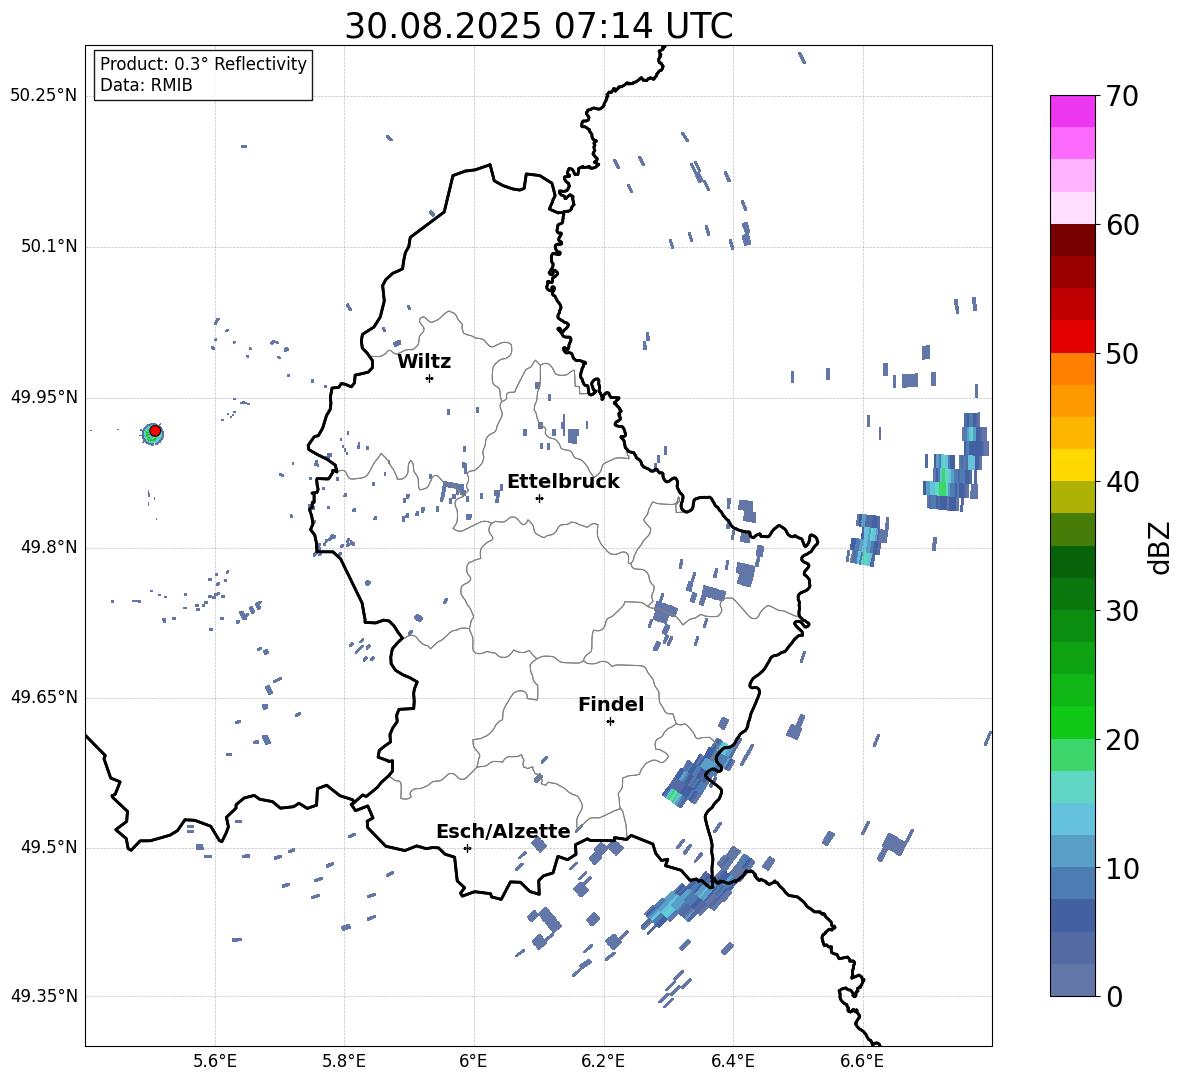Viewport: 1184px width, 1081px height.
Task: Click the 30 tick label on colorbar
Action: [x=1122, y=611]
